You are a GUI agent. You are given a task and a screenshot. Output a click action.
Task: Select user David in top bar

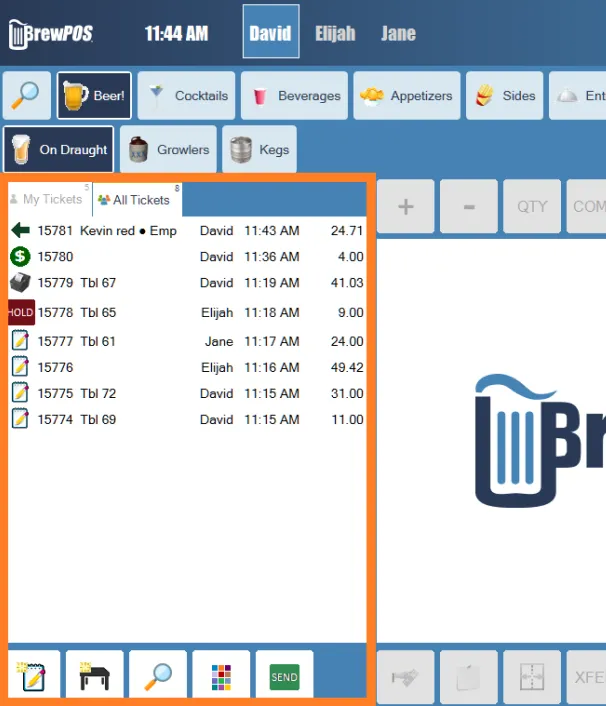coord(271,32)
